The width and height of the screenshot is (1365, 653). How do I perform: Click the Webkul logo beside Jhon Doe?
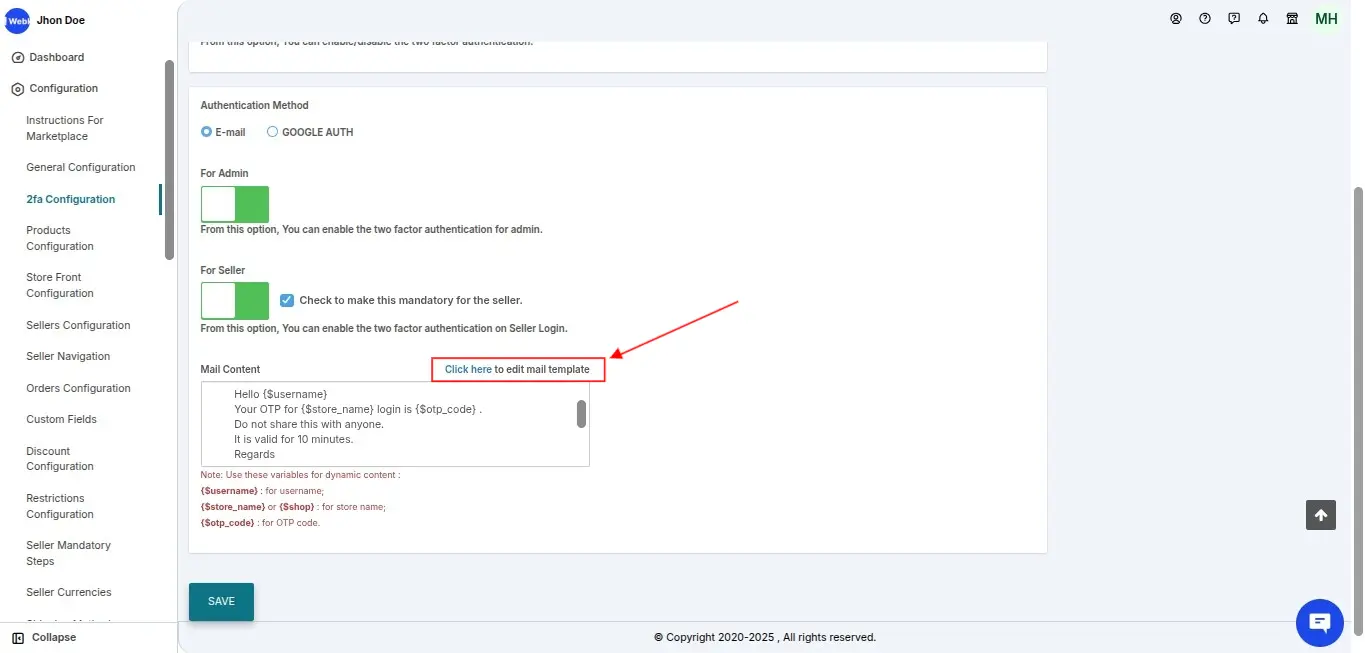coord(17,20)
